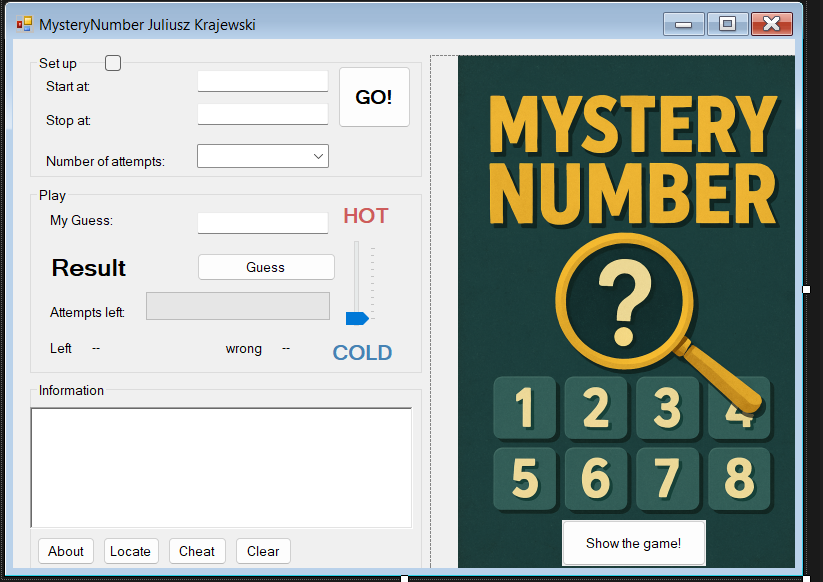
Task: Minimize the MysteryNumber window
Action: tap(683, 24)
